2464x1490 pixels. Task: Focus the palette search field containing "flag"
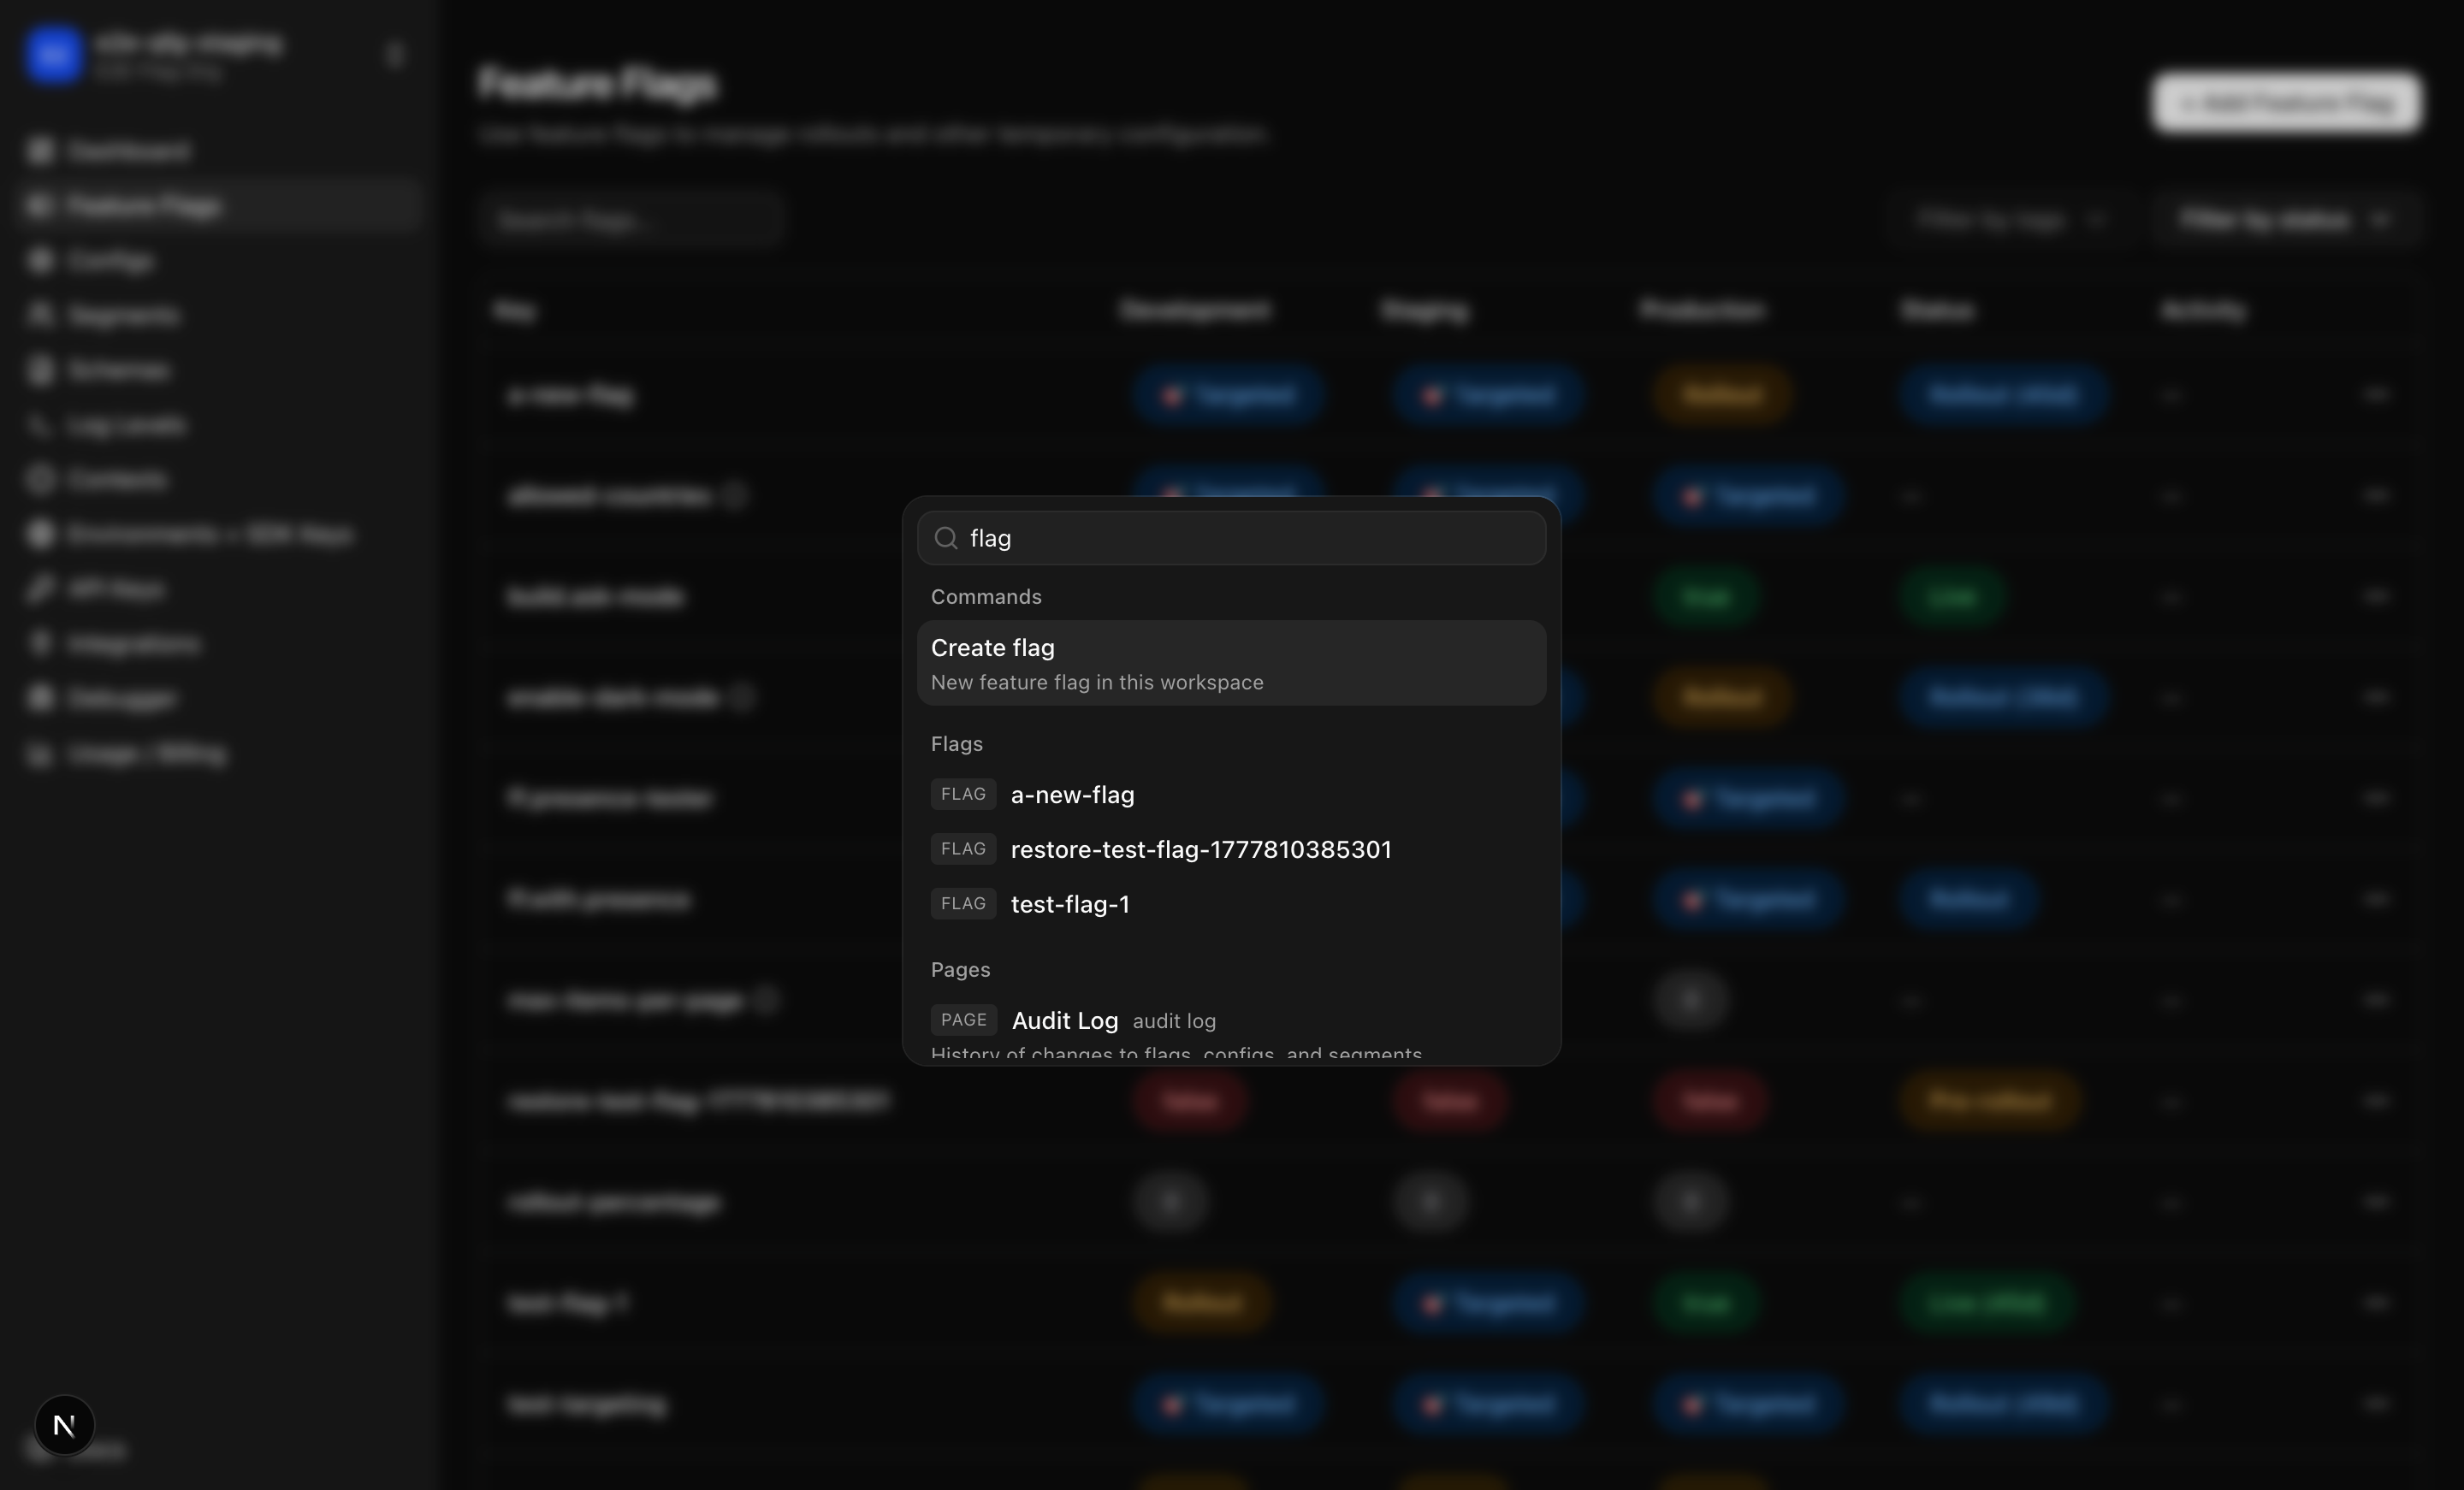pyautogui.click(x=1231, y=538)
